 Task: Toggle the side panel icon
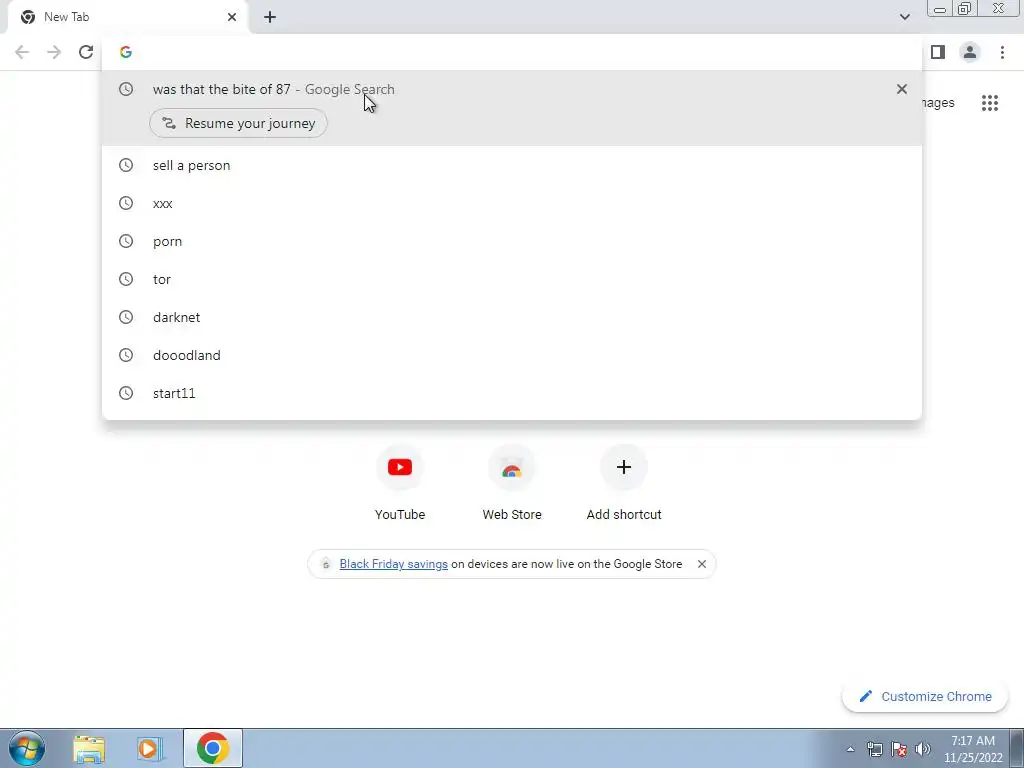[x=938, y=52]
